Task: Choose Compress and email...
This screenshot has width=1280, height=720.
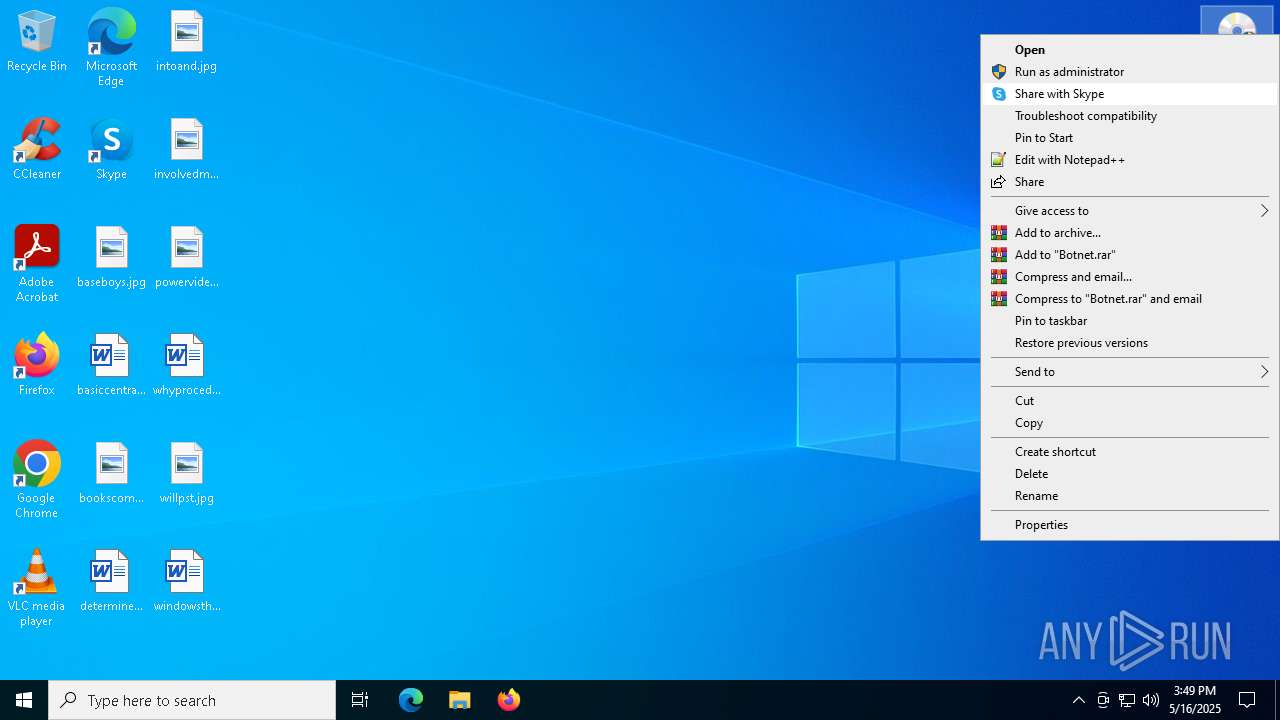Action: [1130, 277]
